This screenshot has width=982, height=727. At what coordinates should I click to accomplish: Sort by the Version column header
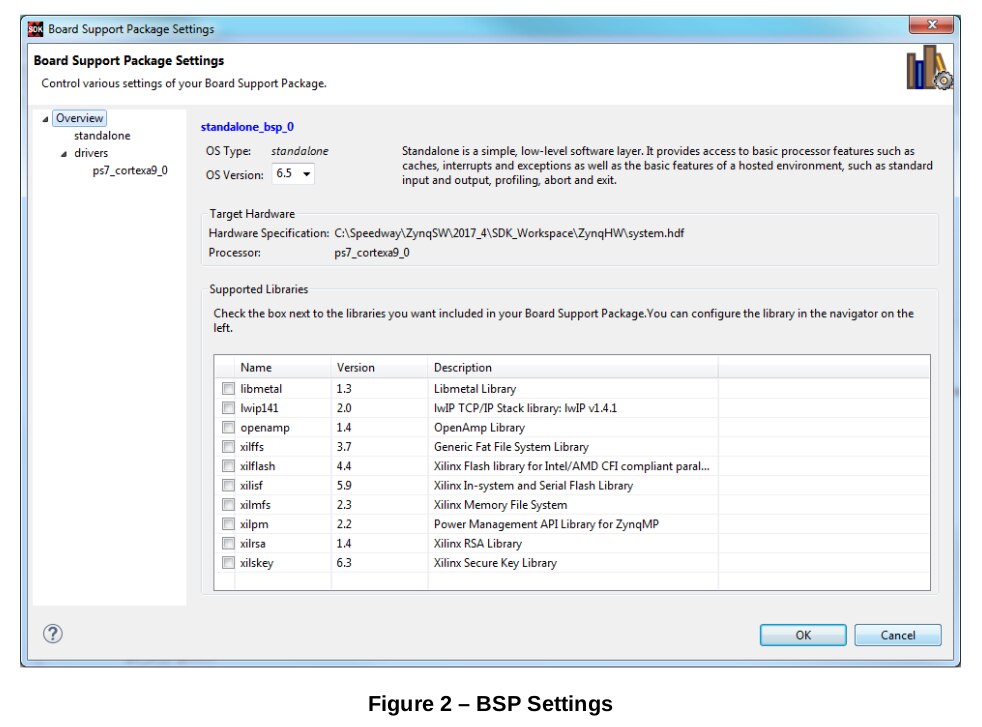click(380, 368)
